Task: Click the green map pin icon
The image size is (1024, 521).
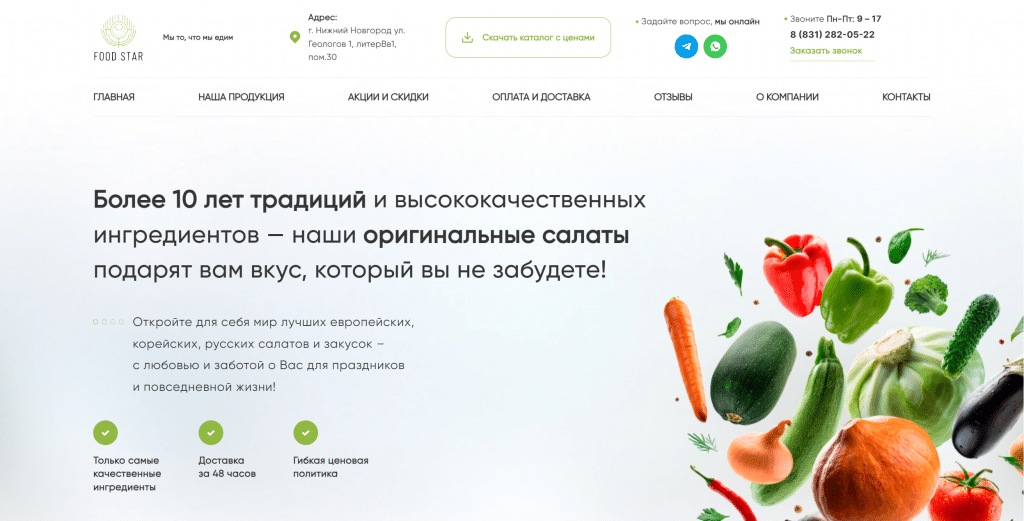Action: (295, 37)
